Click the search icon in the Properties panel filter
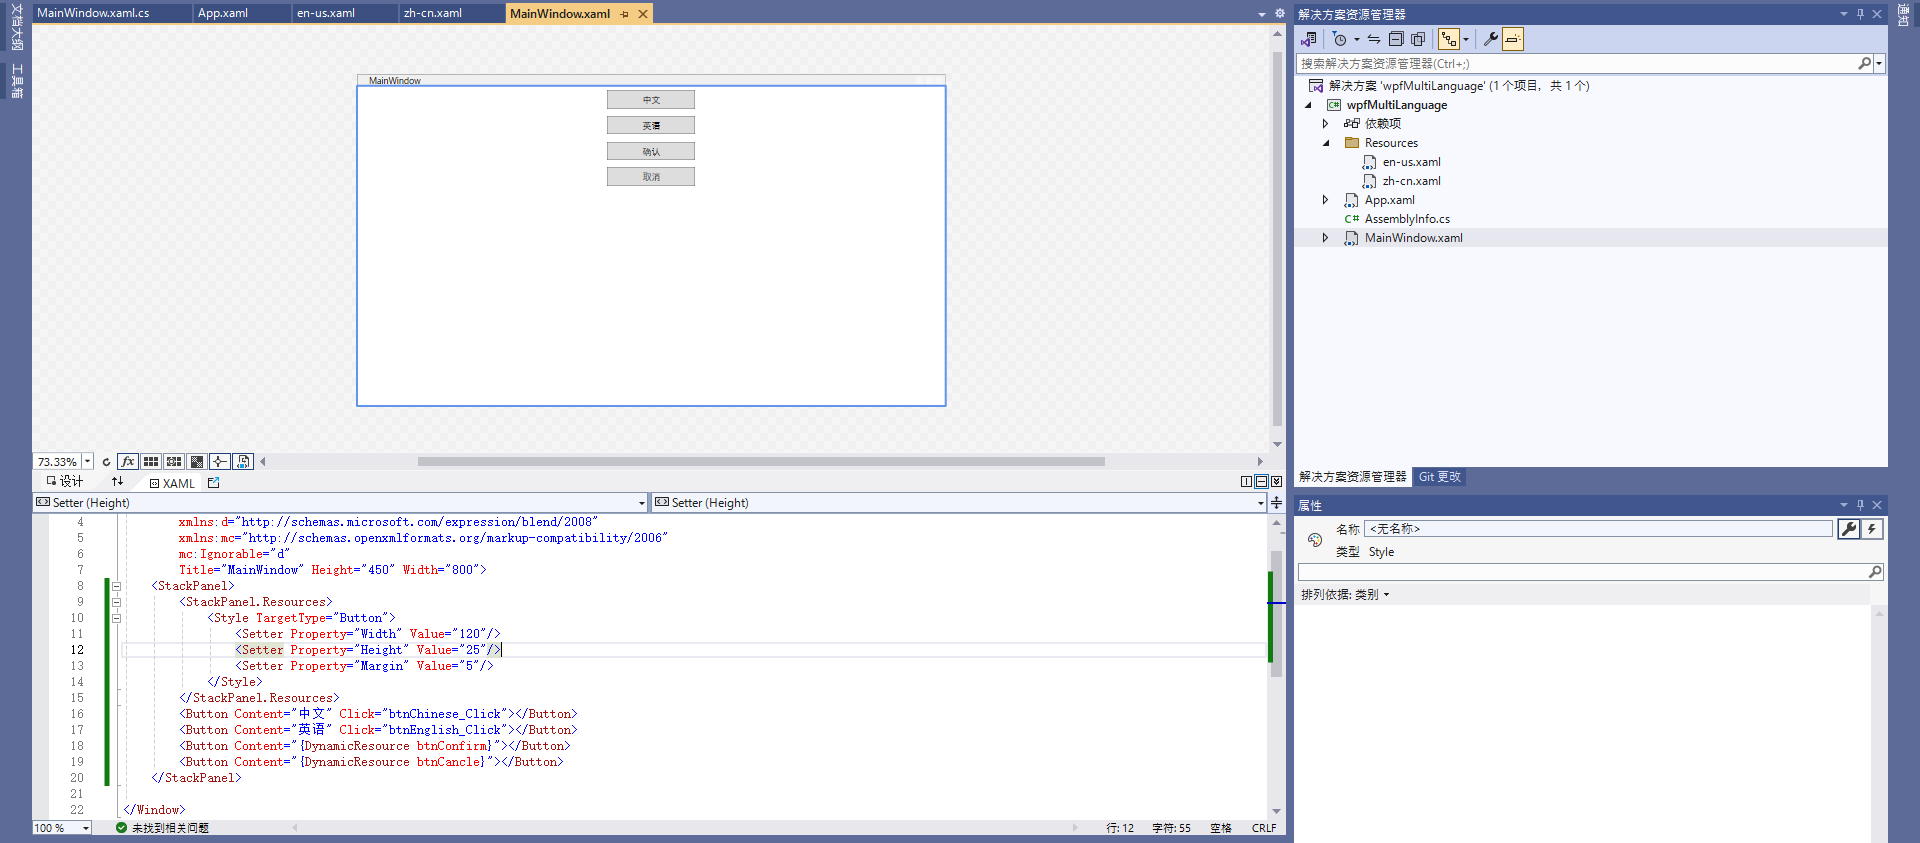The image size is (1920, 843). [1875, 572]
